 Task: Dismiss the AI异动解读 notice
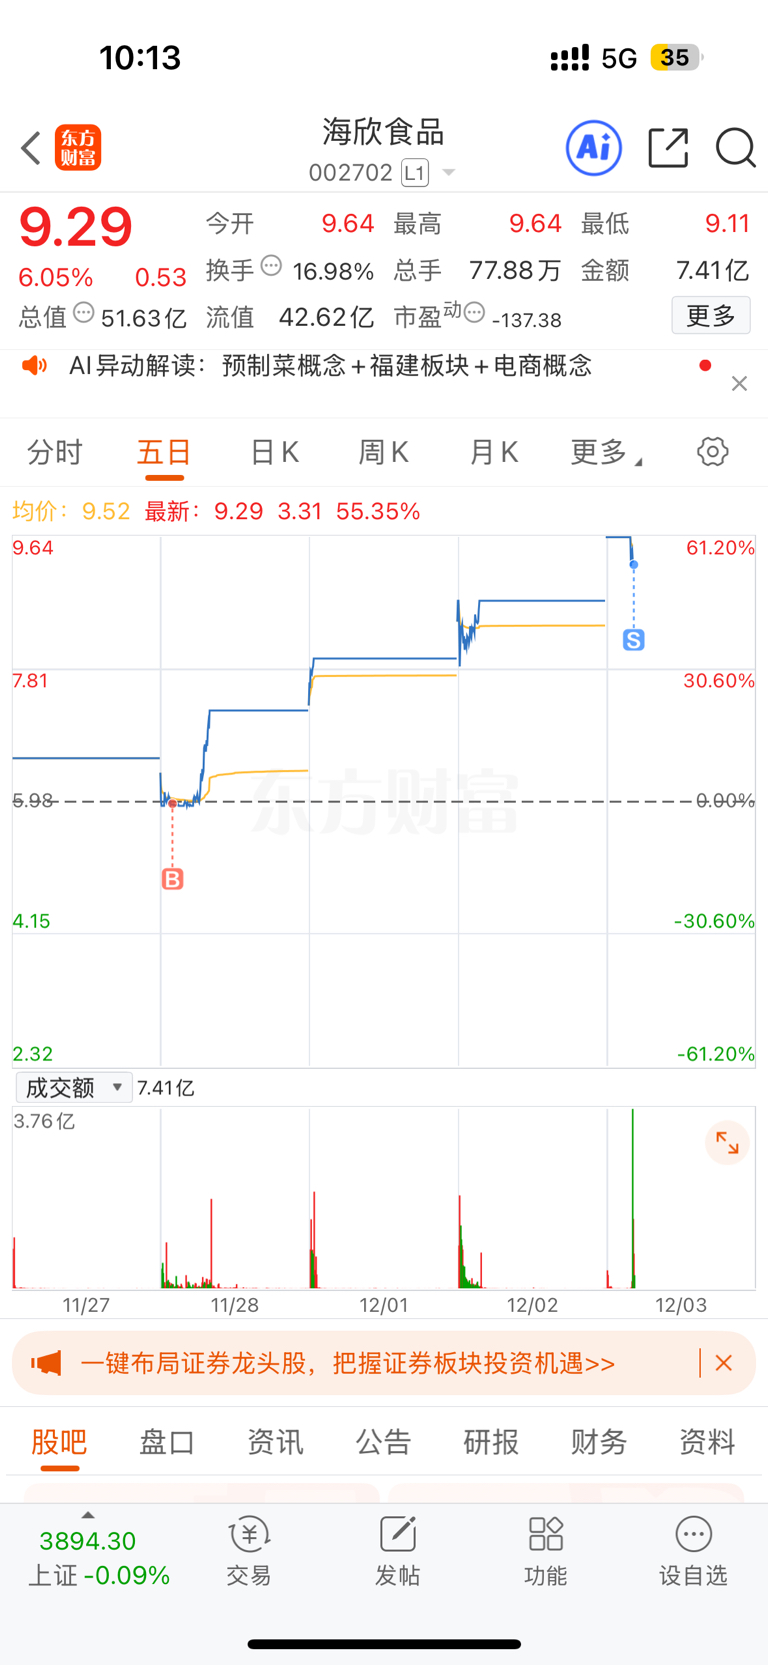pyautogui.click(x=739, y=384)
